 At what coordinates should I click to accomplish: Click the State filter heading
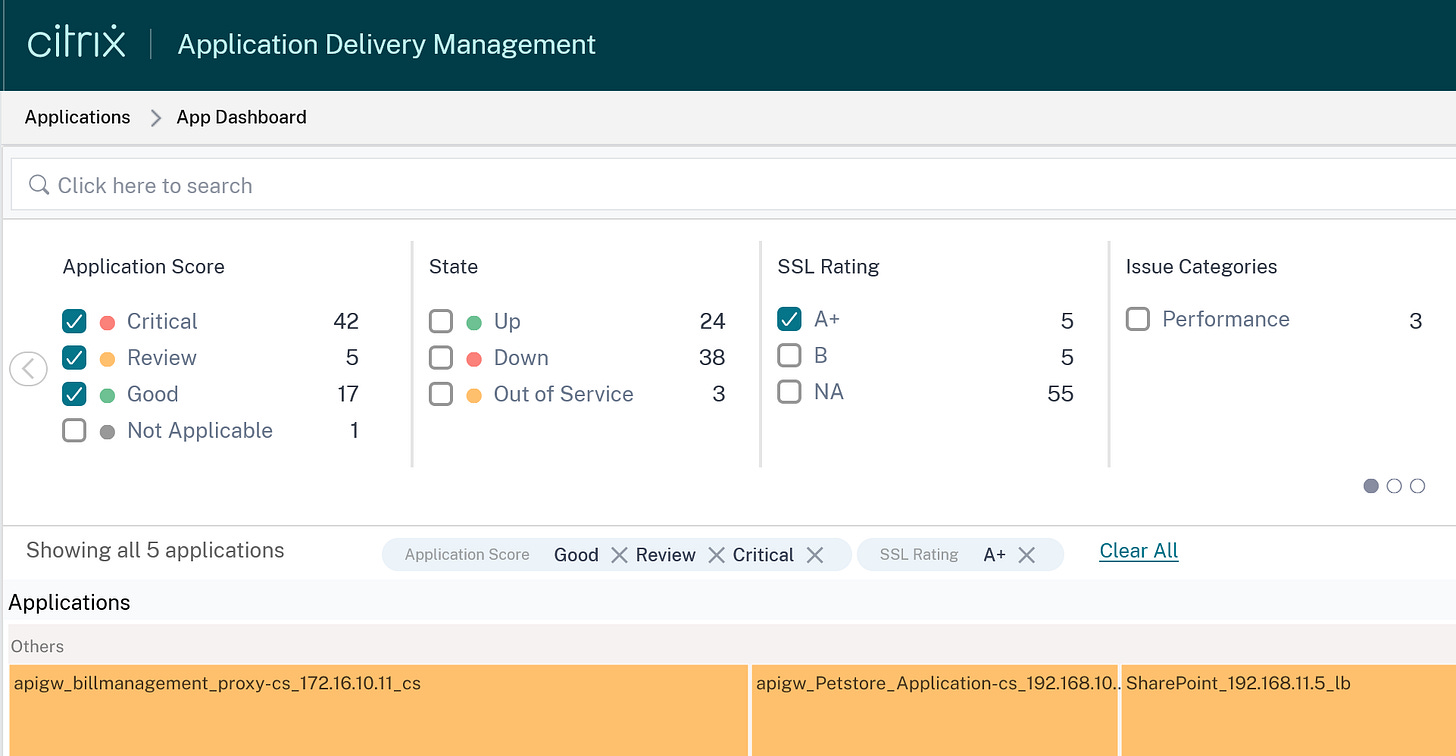[x=454, y=266]
